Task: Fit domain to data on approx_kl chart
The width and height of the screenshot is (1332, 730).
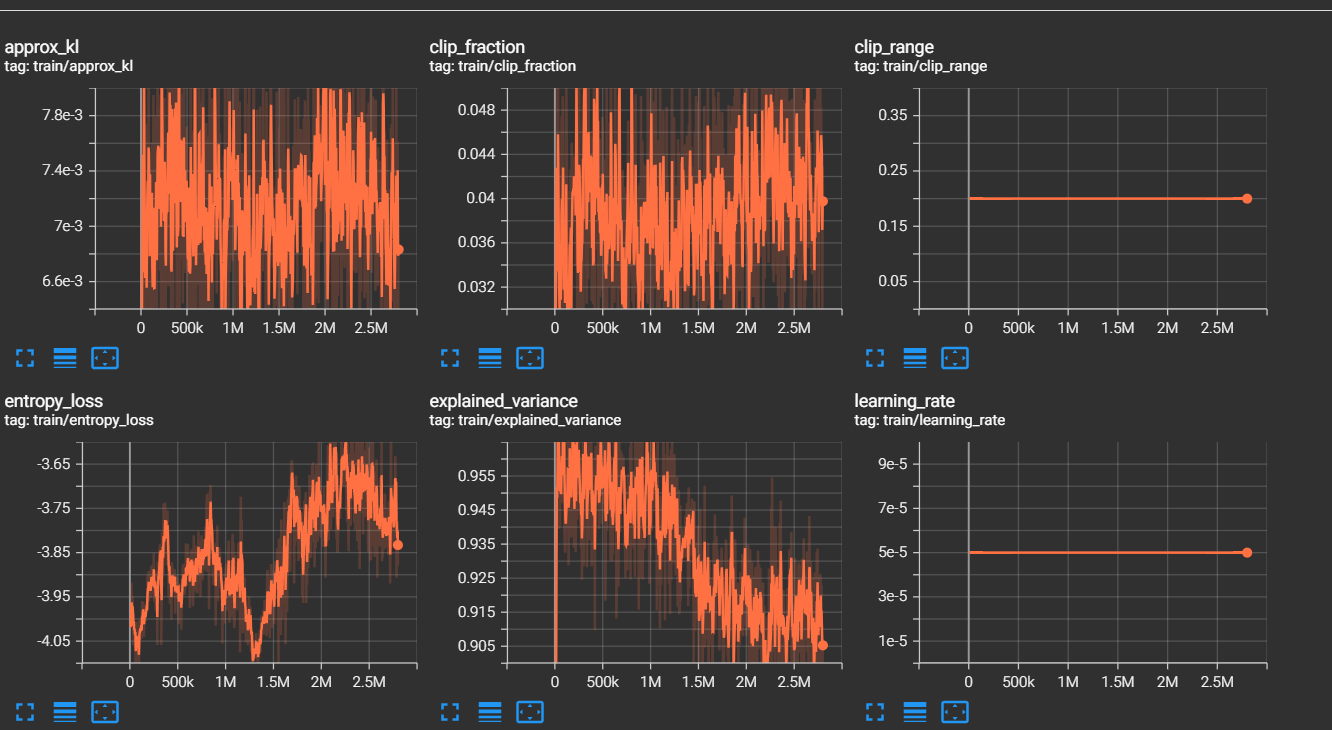Action: pos(105,357)
